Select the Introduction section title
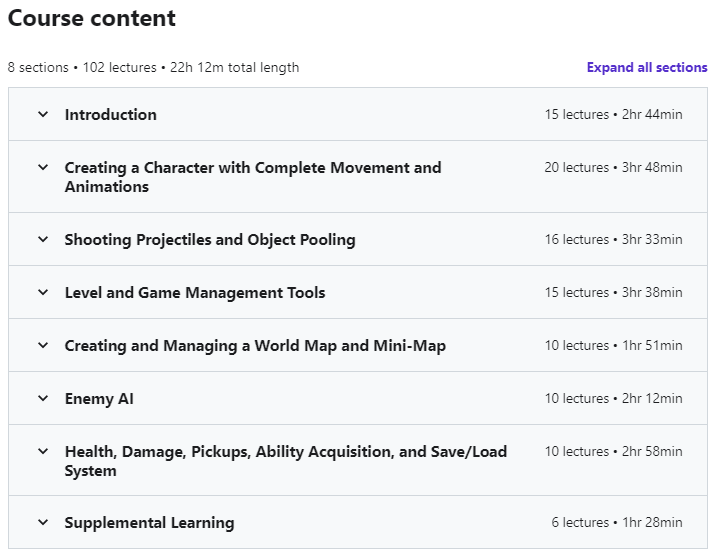The image size is (715, 558). click(x=111, y=114)
